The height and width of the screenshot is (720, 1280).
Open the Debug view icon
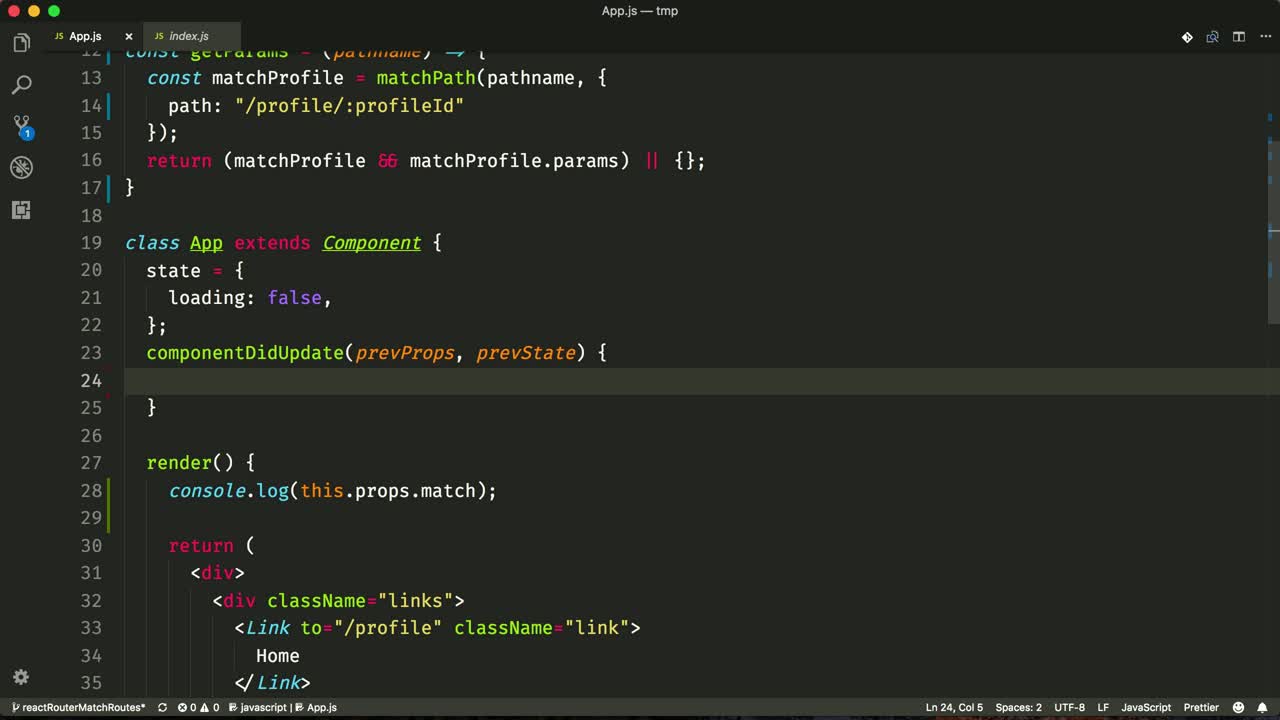[21, 168]
